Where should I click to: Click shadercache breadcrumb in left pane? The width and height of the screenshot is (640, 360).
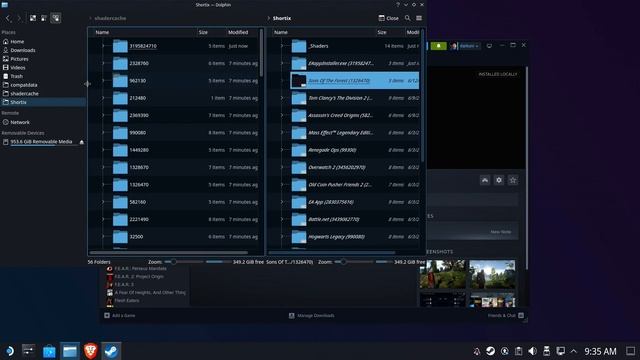pos(110,18)
